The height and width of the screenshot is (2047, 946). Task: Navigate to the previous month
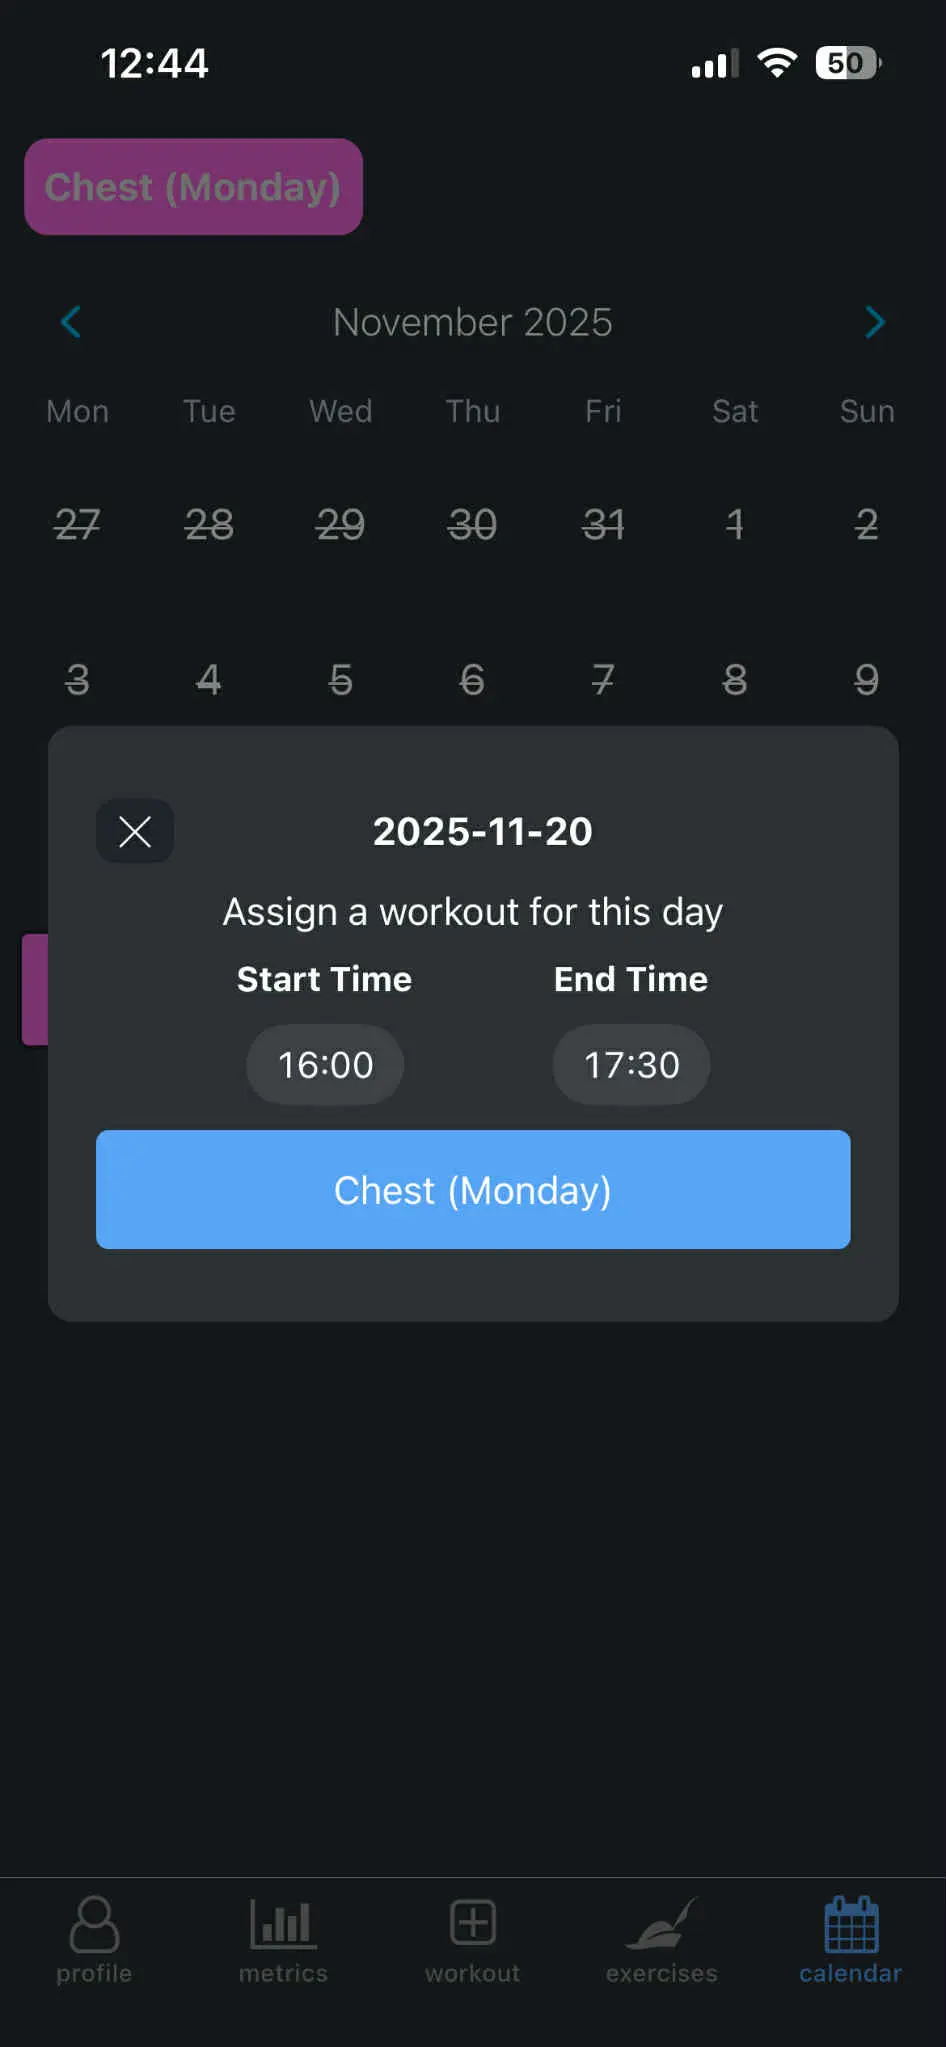coord(71,322)
